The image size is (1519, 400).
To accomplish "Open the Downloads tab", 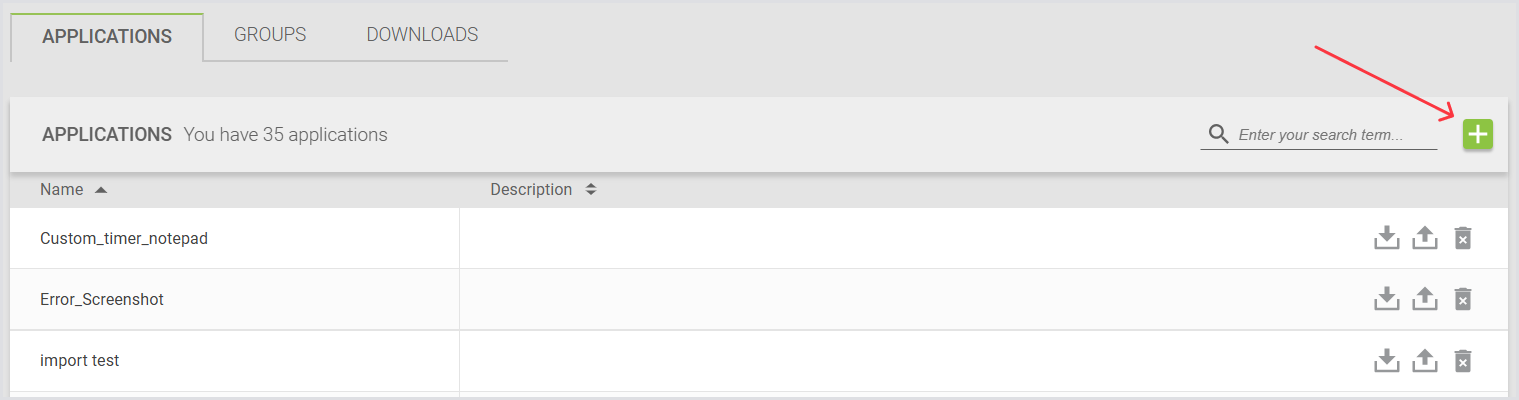I will (422, 35).
